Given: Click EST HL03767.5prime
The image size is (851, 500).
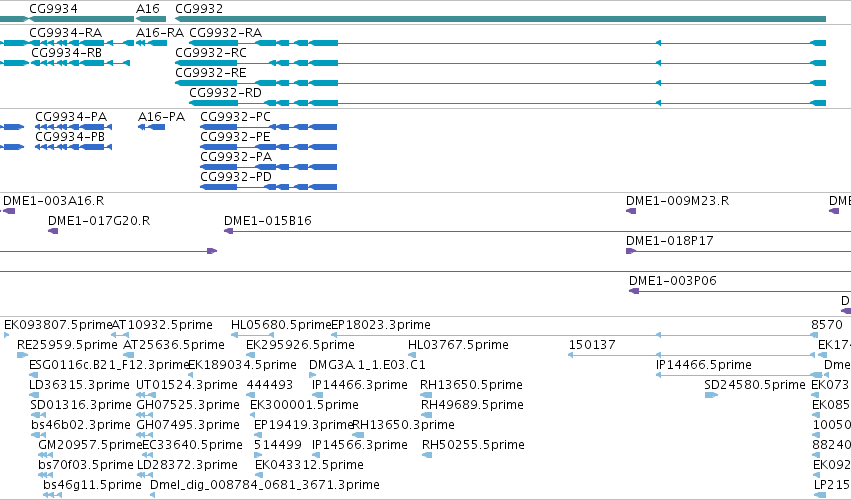Looking at the screenshot, I should click(x=458, y=345).
